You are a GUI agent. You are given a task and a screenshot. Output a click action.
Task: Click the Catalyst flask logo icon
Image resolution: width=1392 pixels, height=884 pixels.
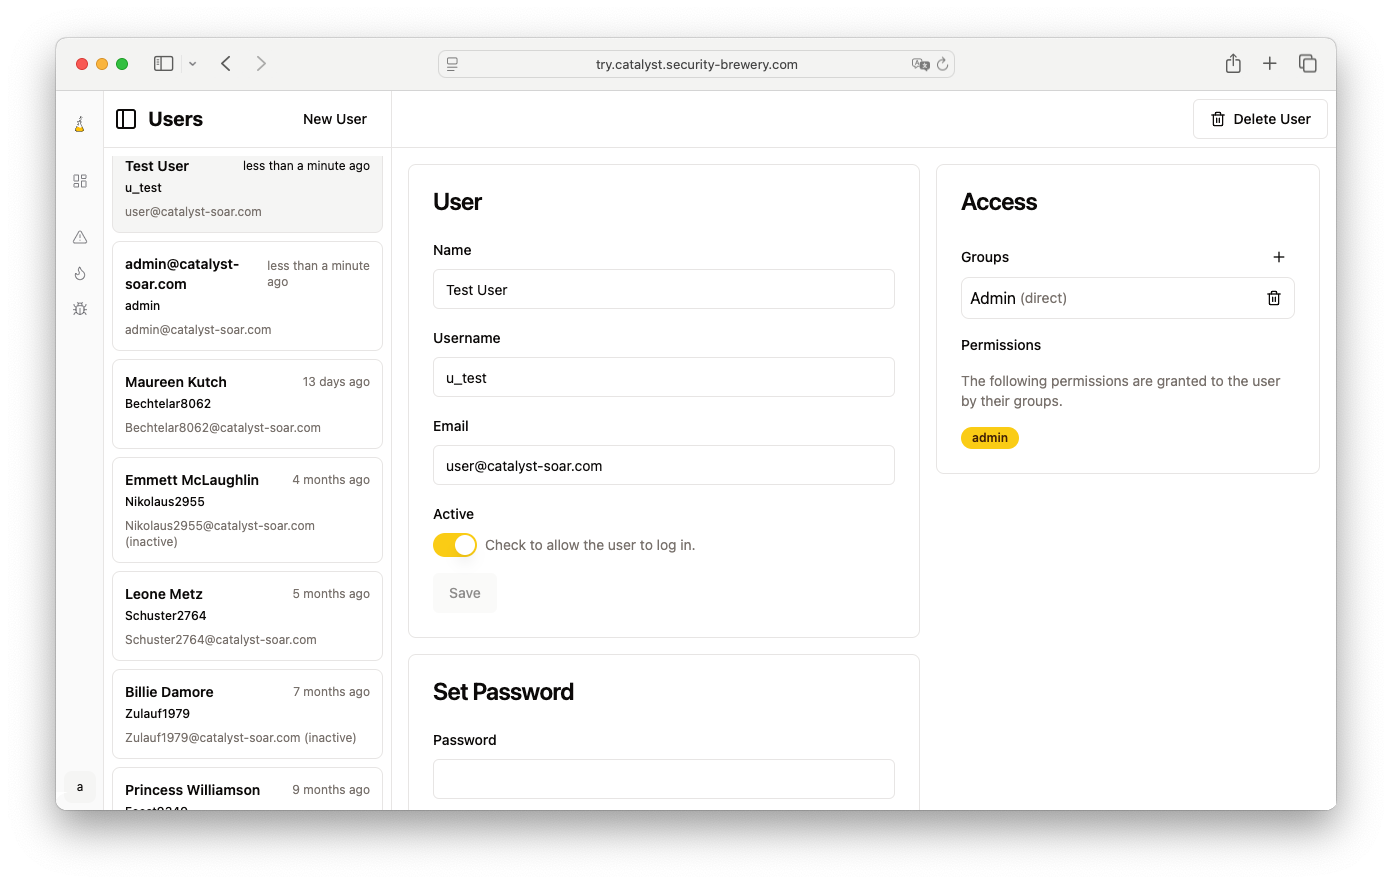coord(80,125)
